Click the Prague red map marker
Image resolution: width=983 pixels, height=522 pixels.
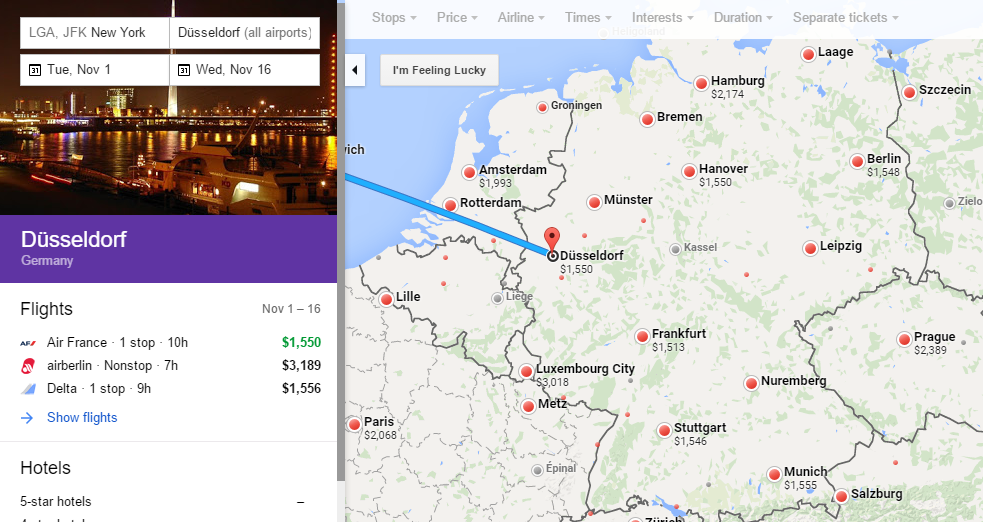tap(904, 339)
